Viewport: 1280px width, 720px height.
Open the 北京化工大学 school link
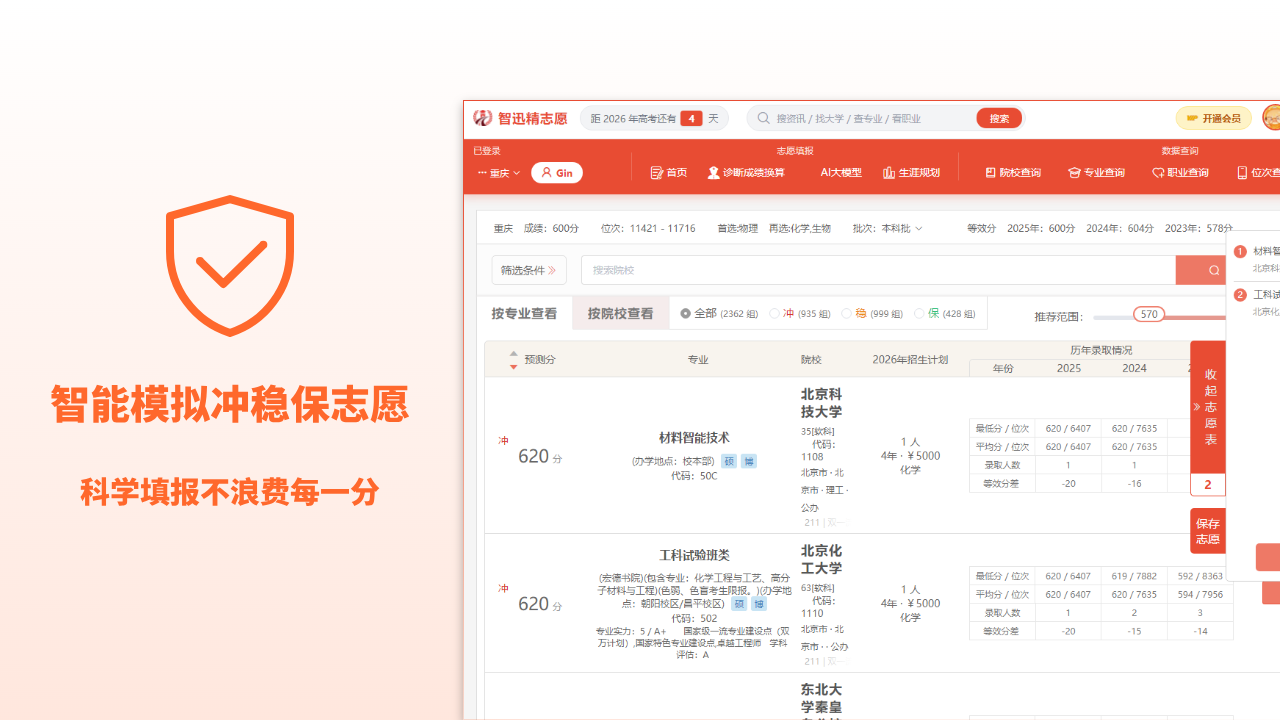[x=822, y=560]
